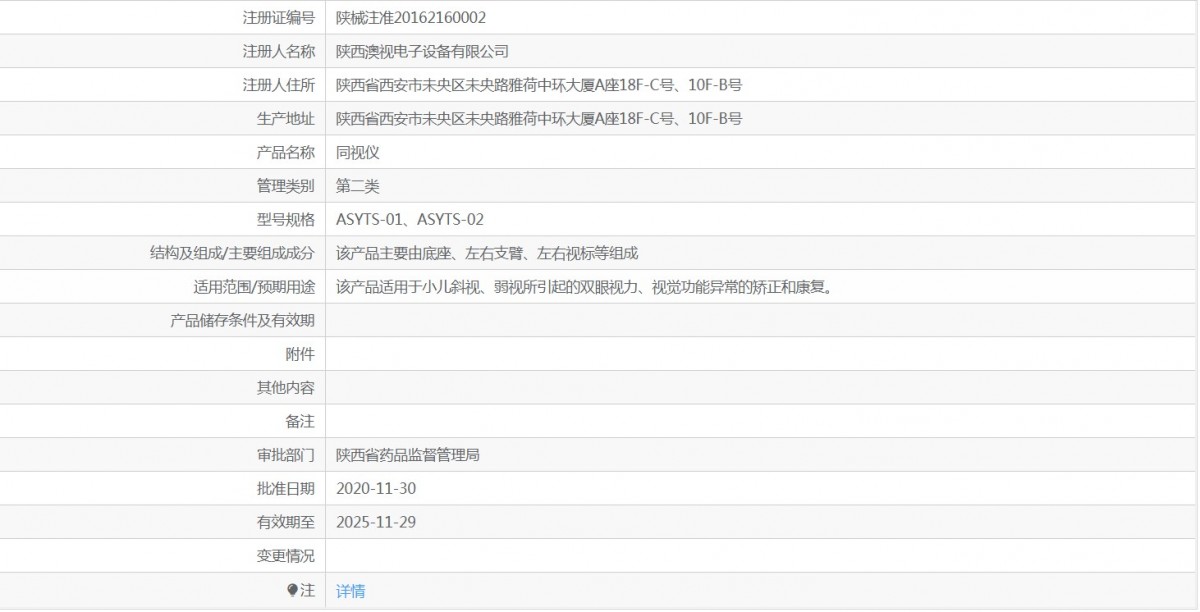
Task: Select registration number 陕械注准20162160002
Action: 411,17
